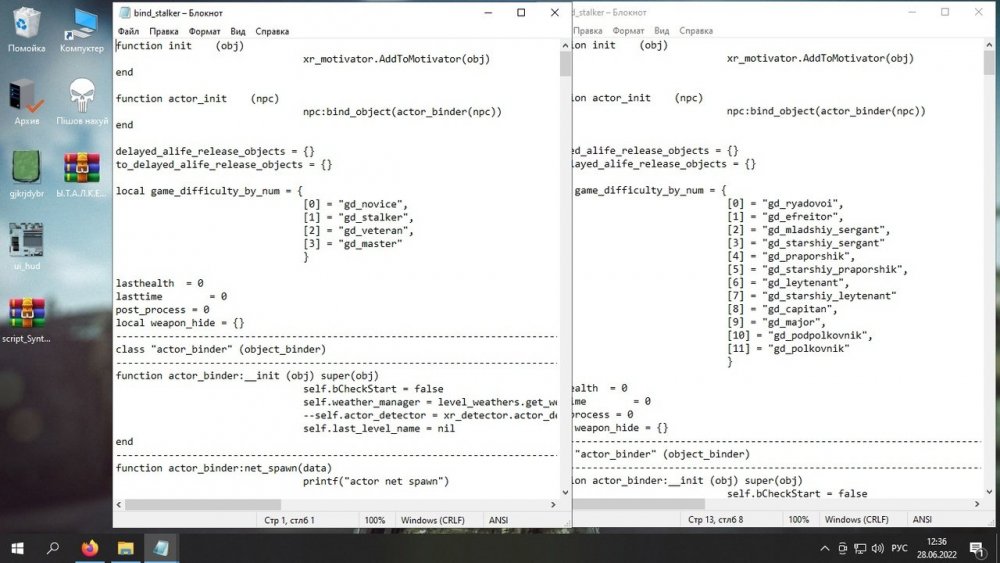Open Файл menu in left Notepad
This screenshot has height=563, width=1000.
pyautogui.click(x=128, y=31)
